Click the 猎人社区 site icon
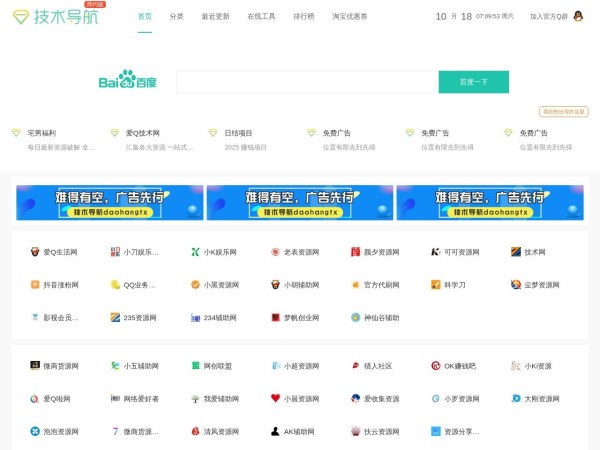The width and height of the screenshot is (600, 450). (x=355, y=366)
